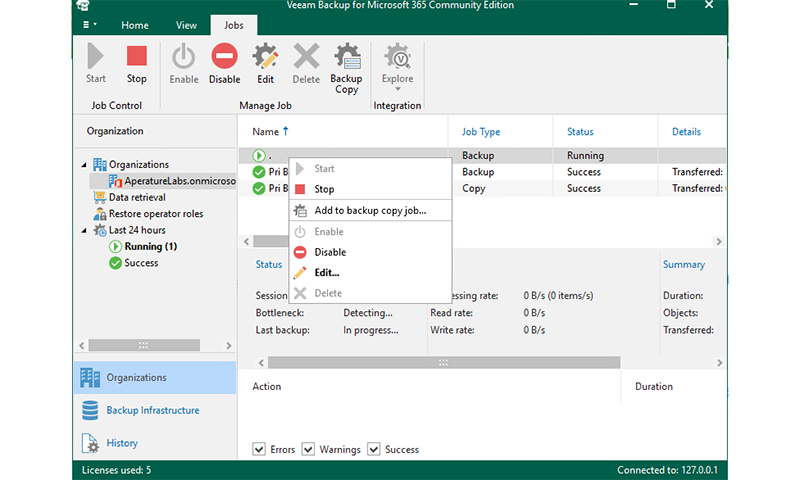Select Success under Last 24 hours
800x480 pixels.
(x=141, y=263)
